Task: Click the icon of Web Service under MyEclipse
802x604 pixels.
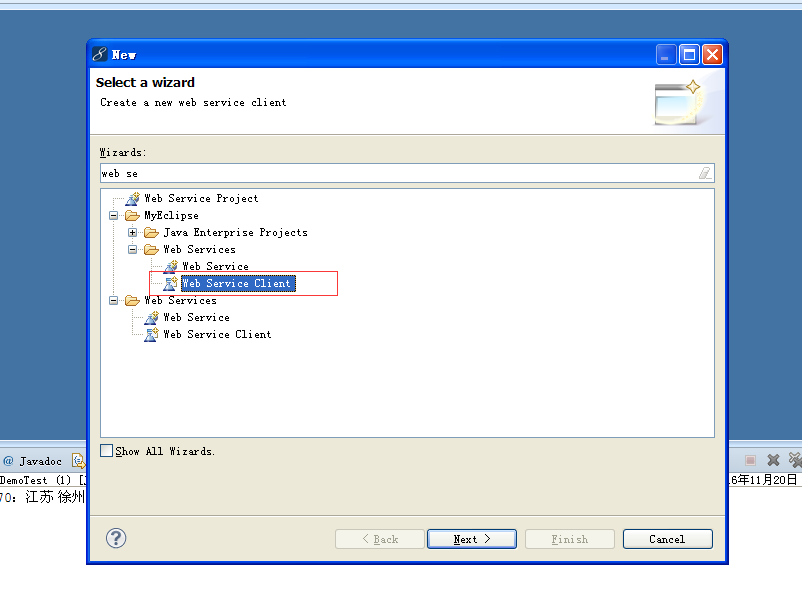Action: (171, 266)
